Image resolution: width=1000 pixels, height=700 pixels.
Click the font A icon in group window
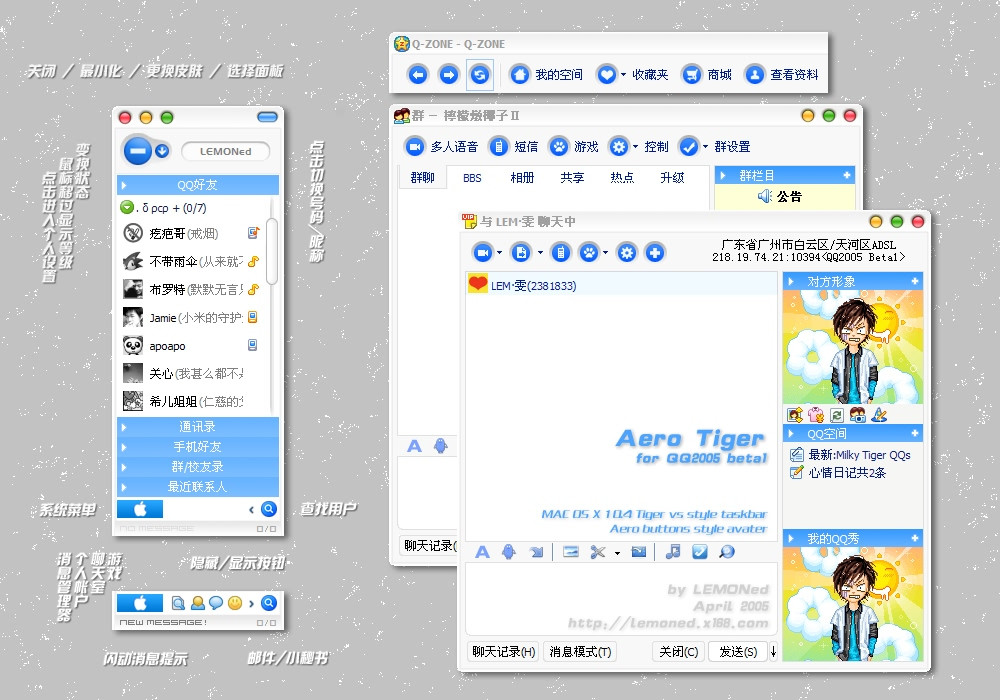(415, 446)
